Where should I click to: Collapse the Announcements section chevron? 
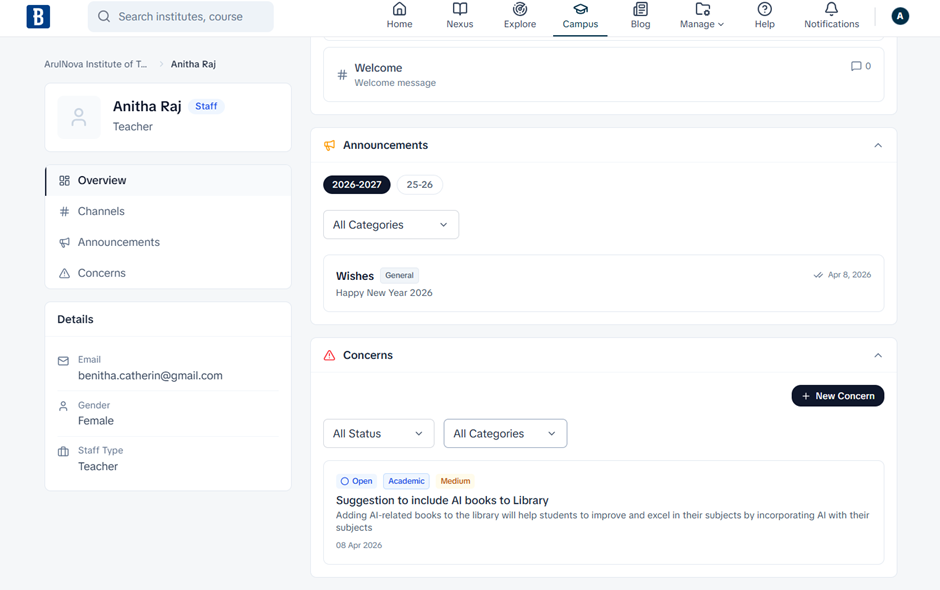tap(878, 146)
